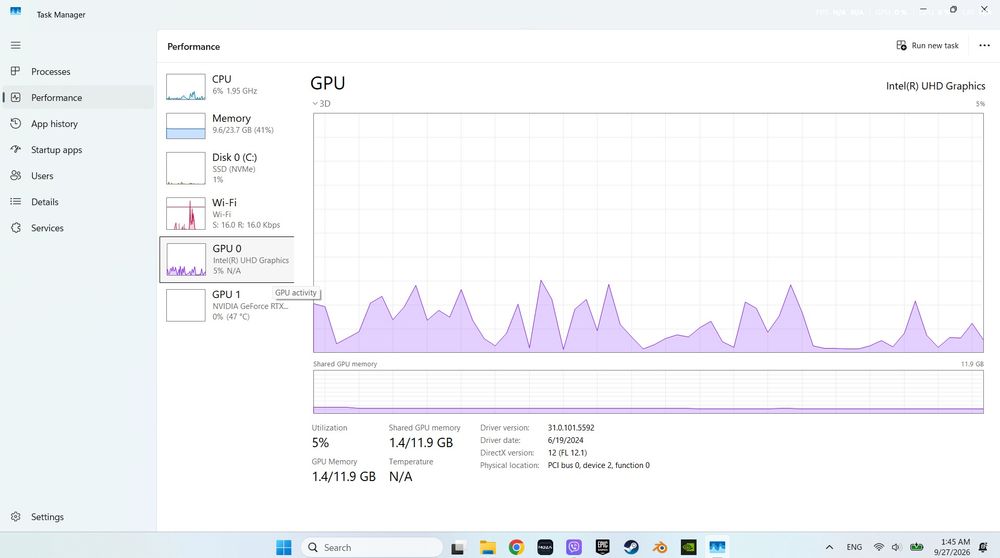
Task: Click the Utilization 5% value
Action: pyautogui.click(x=320, y=443)
